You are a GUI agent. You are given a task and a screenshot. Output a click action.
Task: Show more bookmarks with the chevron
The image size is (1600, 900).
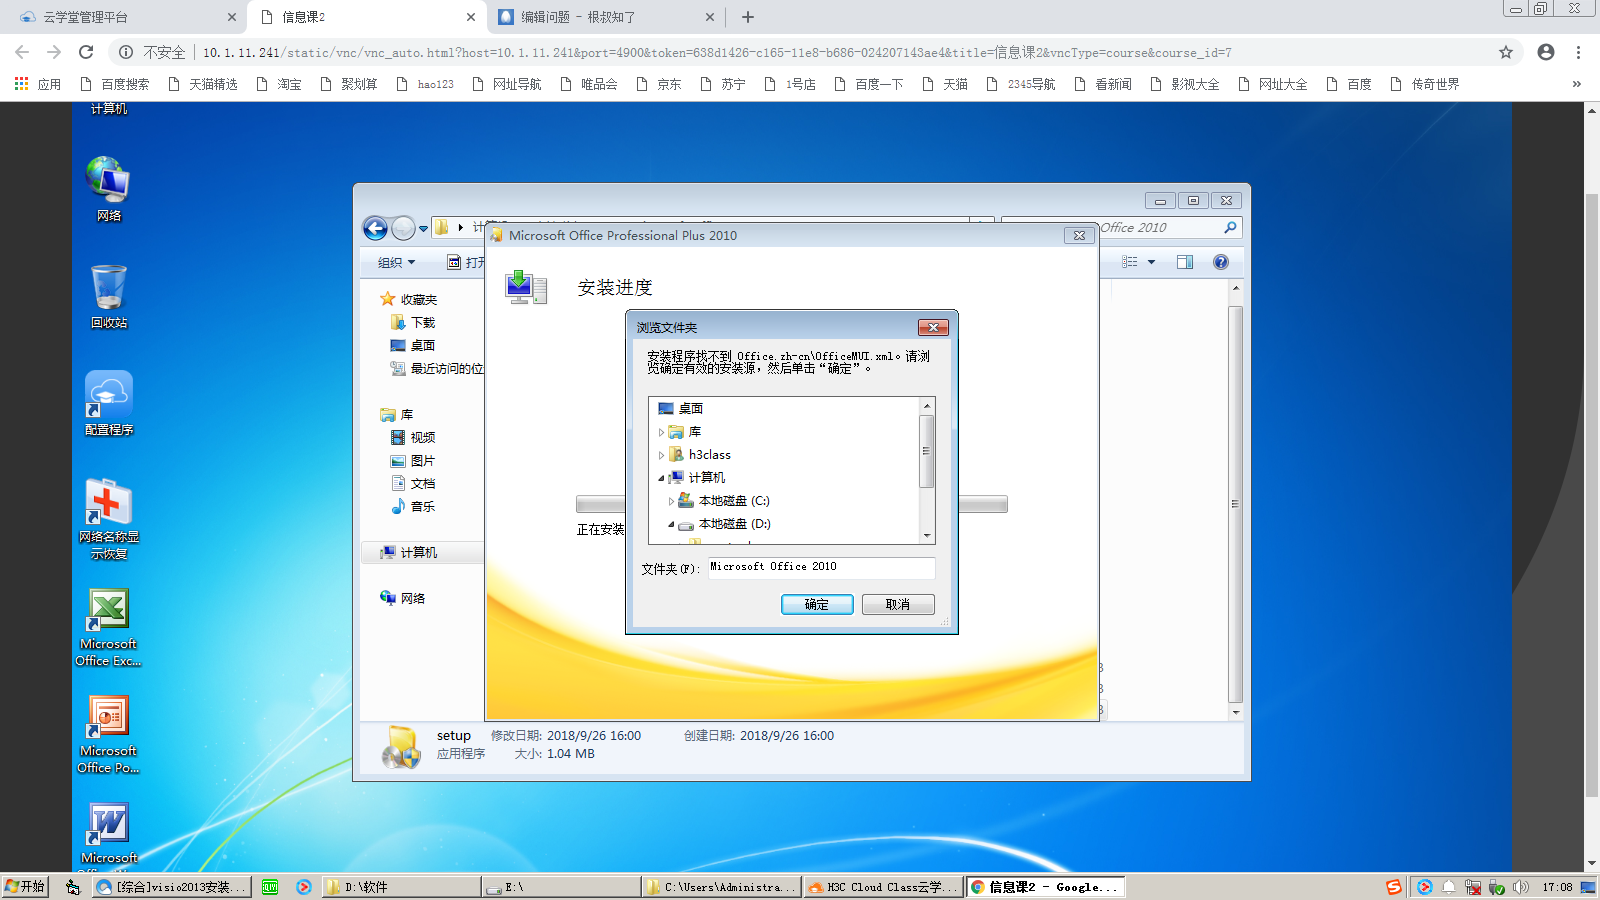coord(1577,84)
